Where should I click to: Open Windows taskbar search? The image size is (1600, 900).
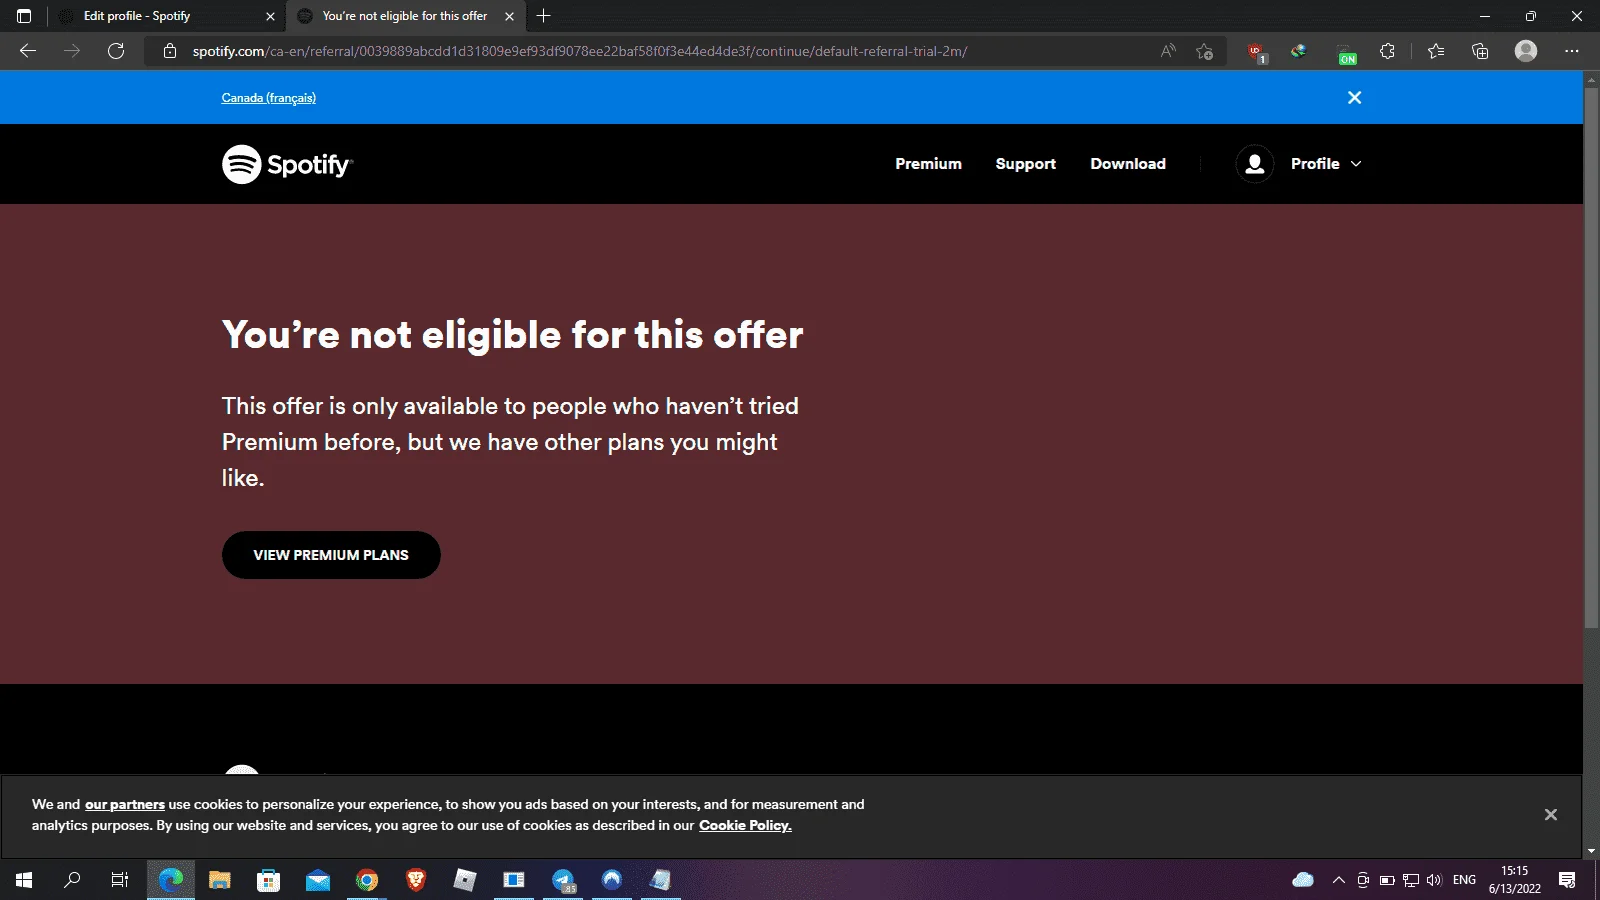[72, 880]
